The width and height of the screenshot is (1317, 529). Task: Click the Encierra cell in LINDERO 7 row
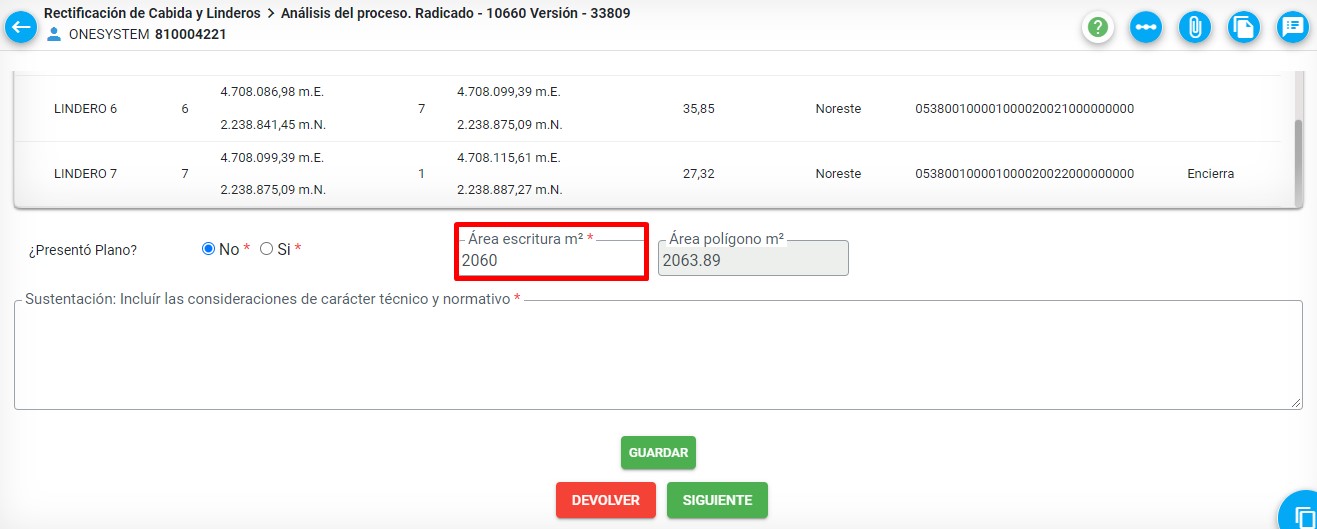[x=1211, y=174]
